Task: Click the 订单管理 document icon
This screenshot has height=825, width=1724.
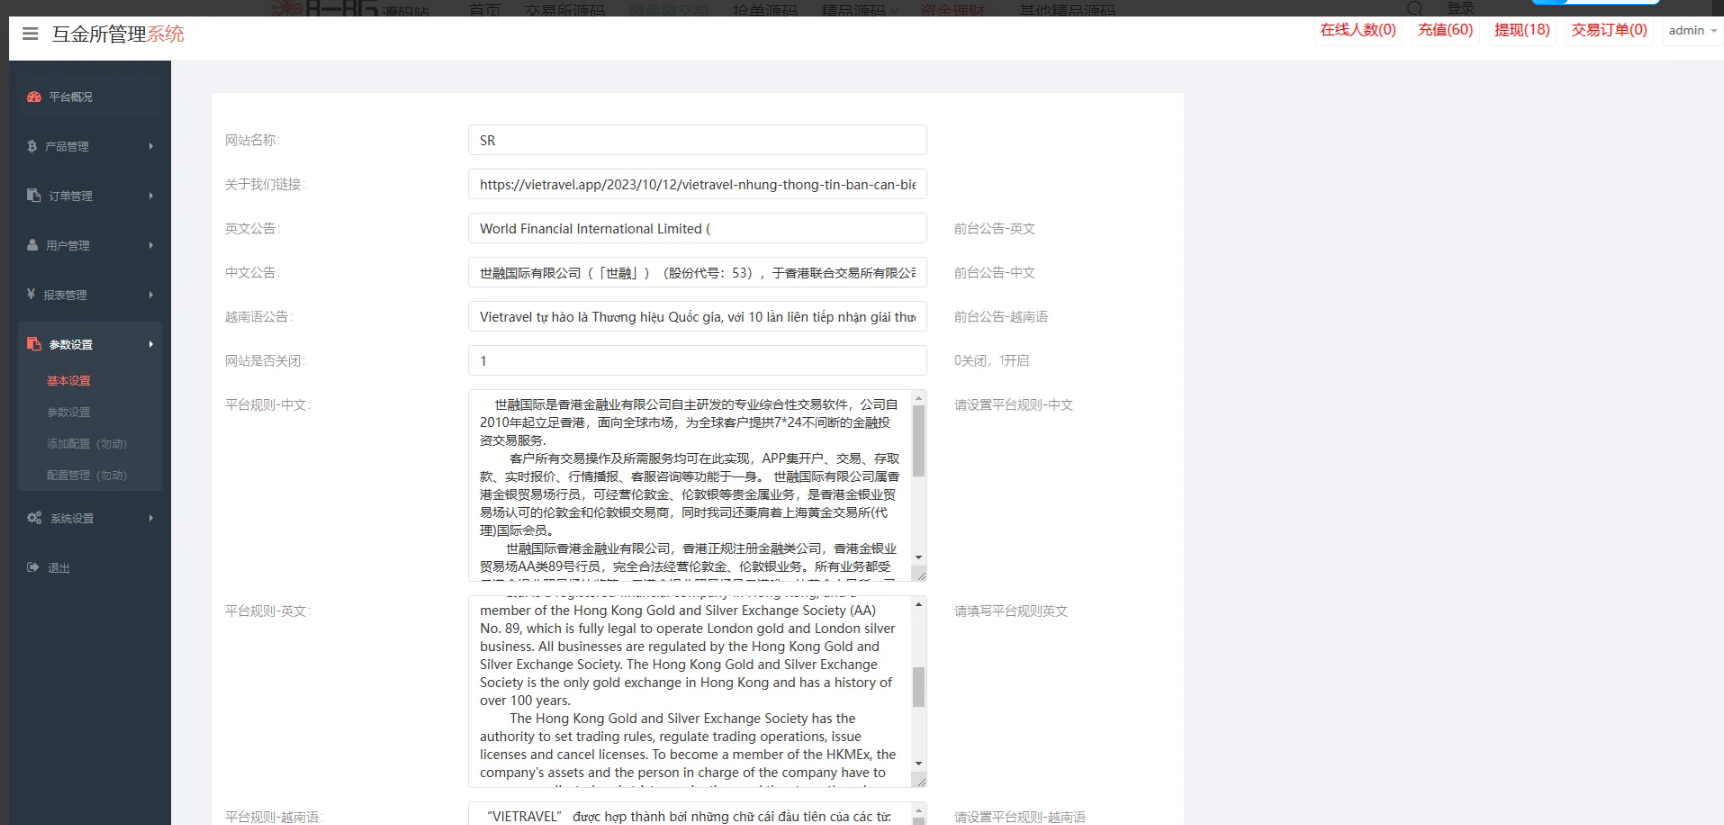Action: (x=33, y=196)
